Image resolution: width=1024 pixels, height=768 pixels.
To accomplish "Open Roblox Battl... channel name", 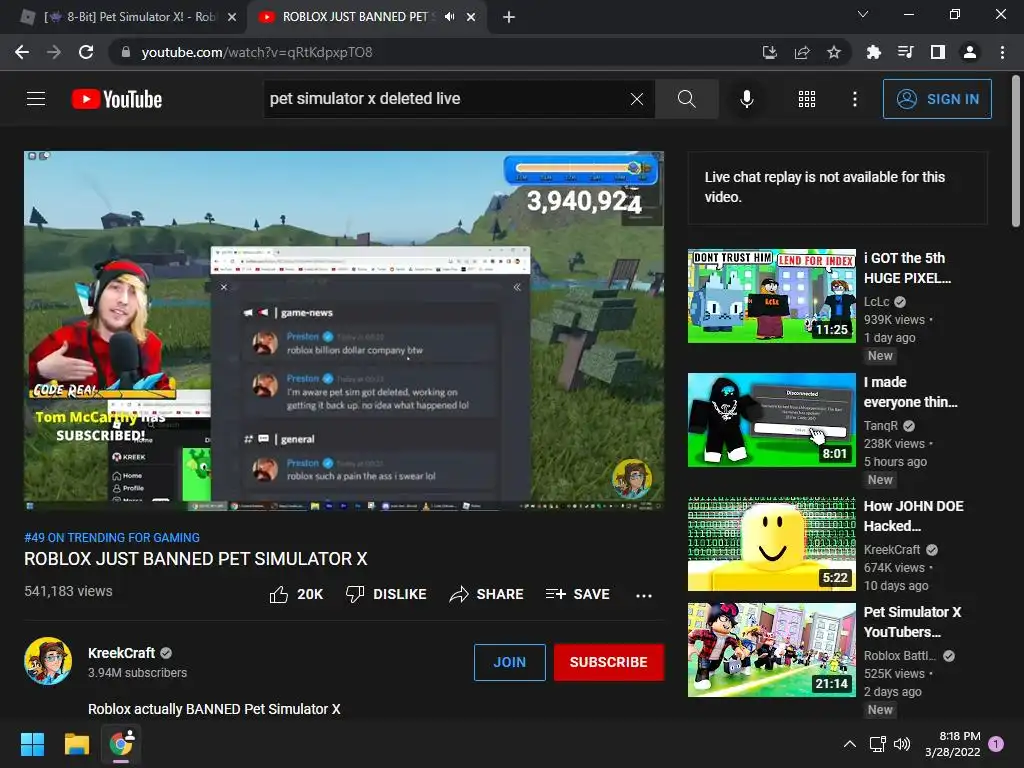I will click(900, 656).
